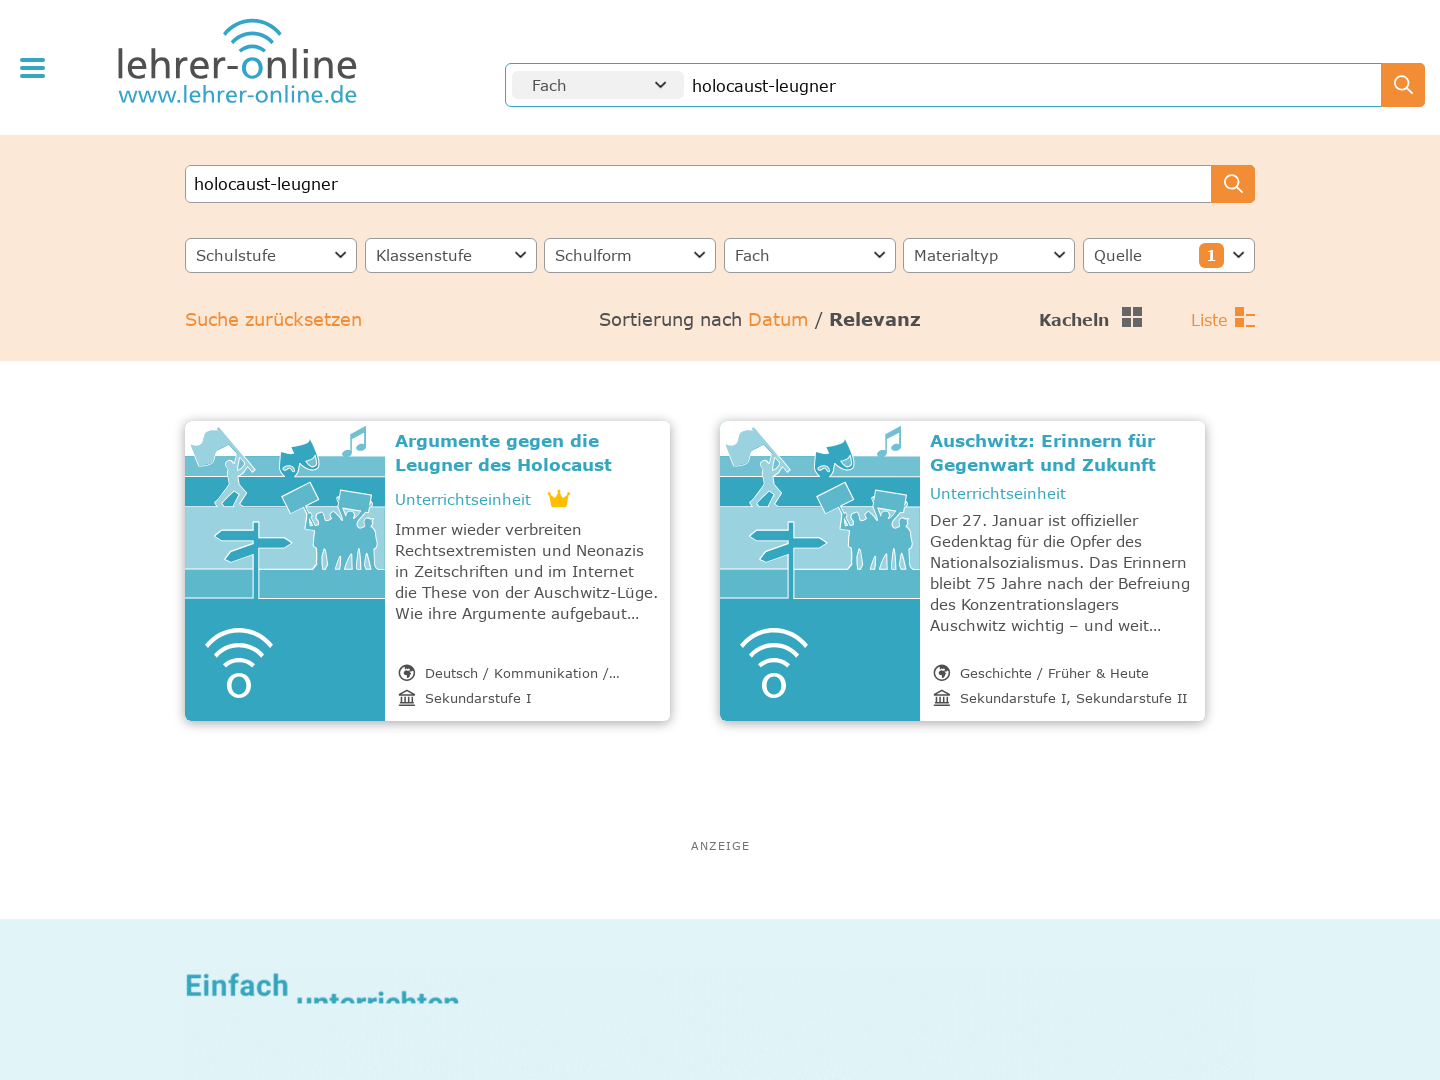Click globe icon beside Geschichte / Früher & Heute
This screenshot has height=1080, width=1440.
[x=942, y=673]
